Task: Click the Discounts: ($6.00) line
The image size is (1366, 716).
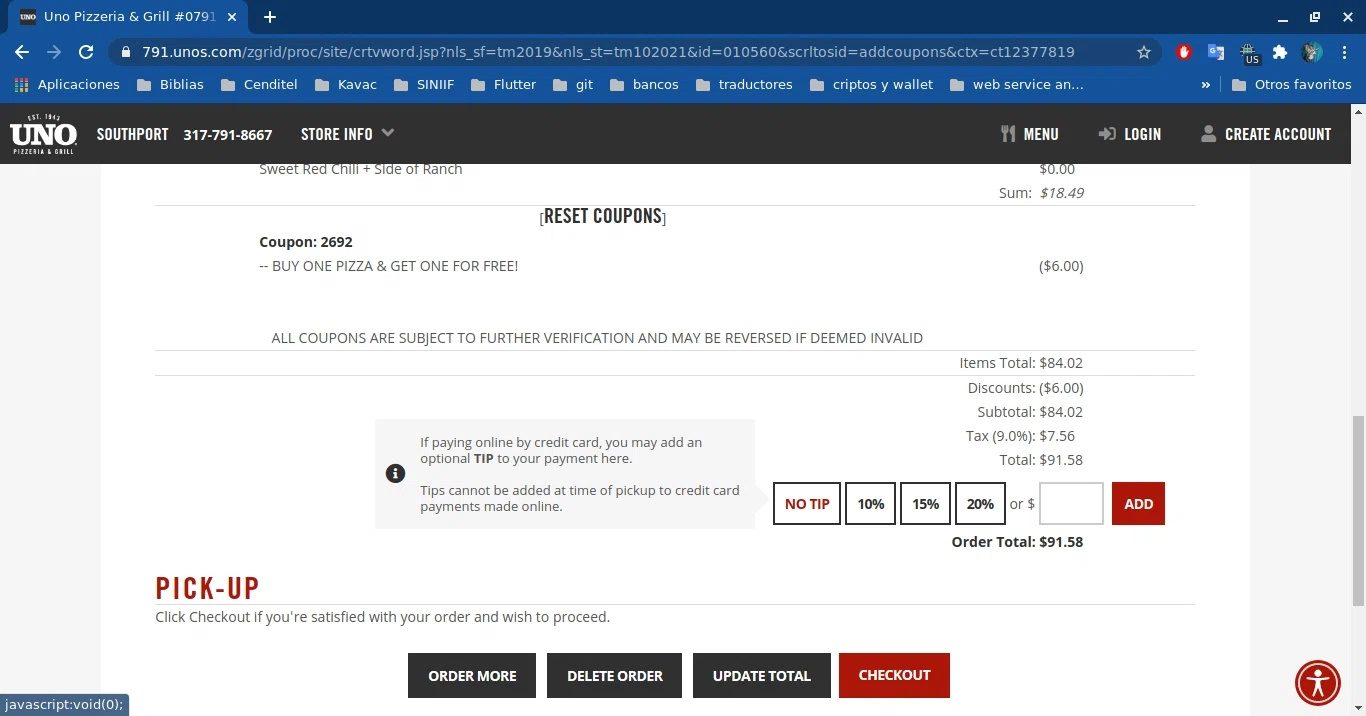Action: (1025, 388)
